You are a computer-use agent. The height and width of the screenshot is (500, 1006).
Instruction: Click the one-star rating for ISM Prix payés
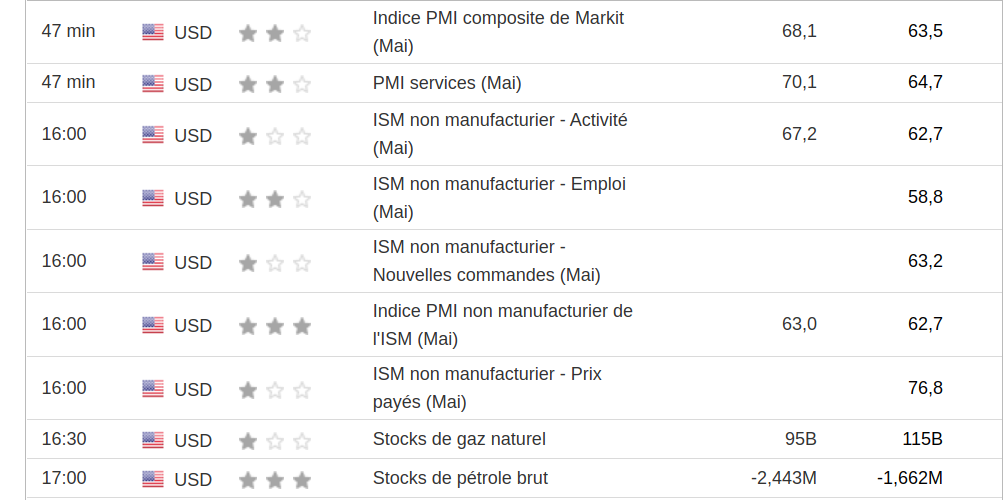pyautogui.click(x=275, y=390)
